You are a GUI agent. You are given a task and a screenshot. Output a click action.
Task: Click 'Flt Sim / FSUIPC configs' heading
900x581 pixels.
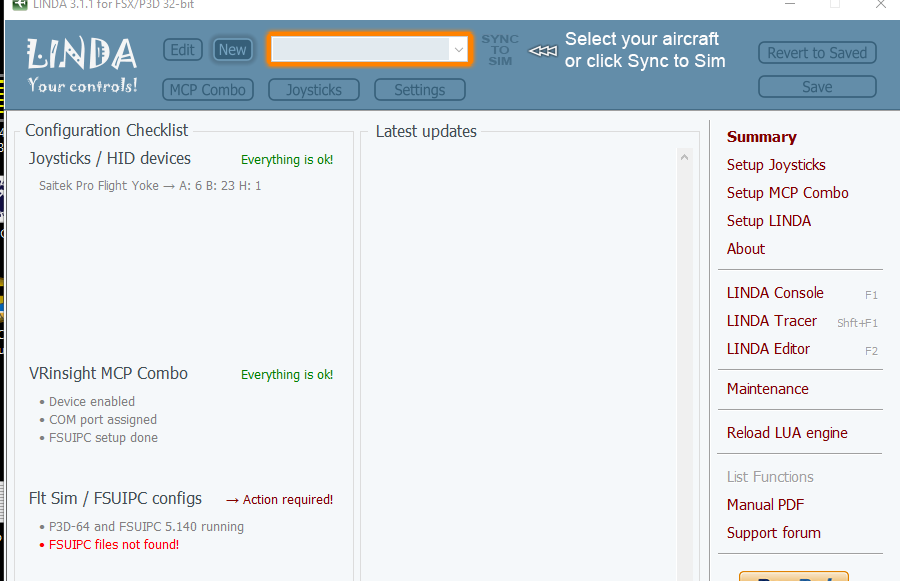[115, 498]
